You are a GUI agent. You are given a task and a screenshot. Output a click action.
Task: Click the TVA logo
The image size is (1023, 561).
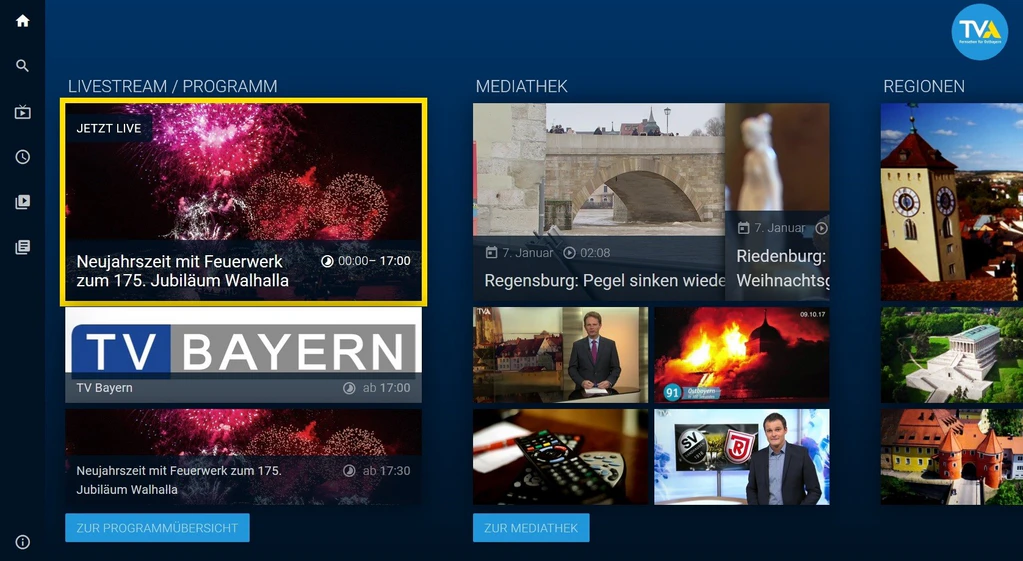(x=979, y=31)
